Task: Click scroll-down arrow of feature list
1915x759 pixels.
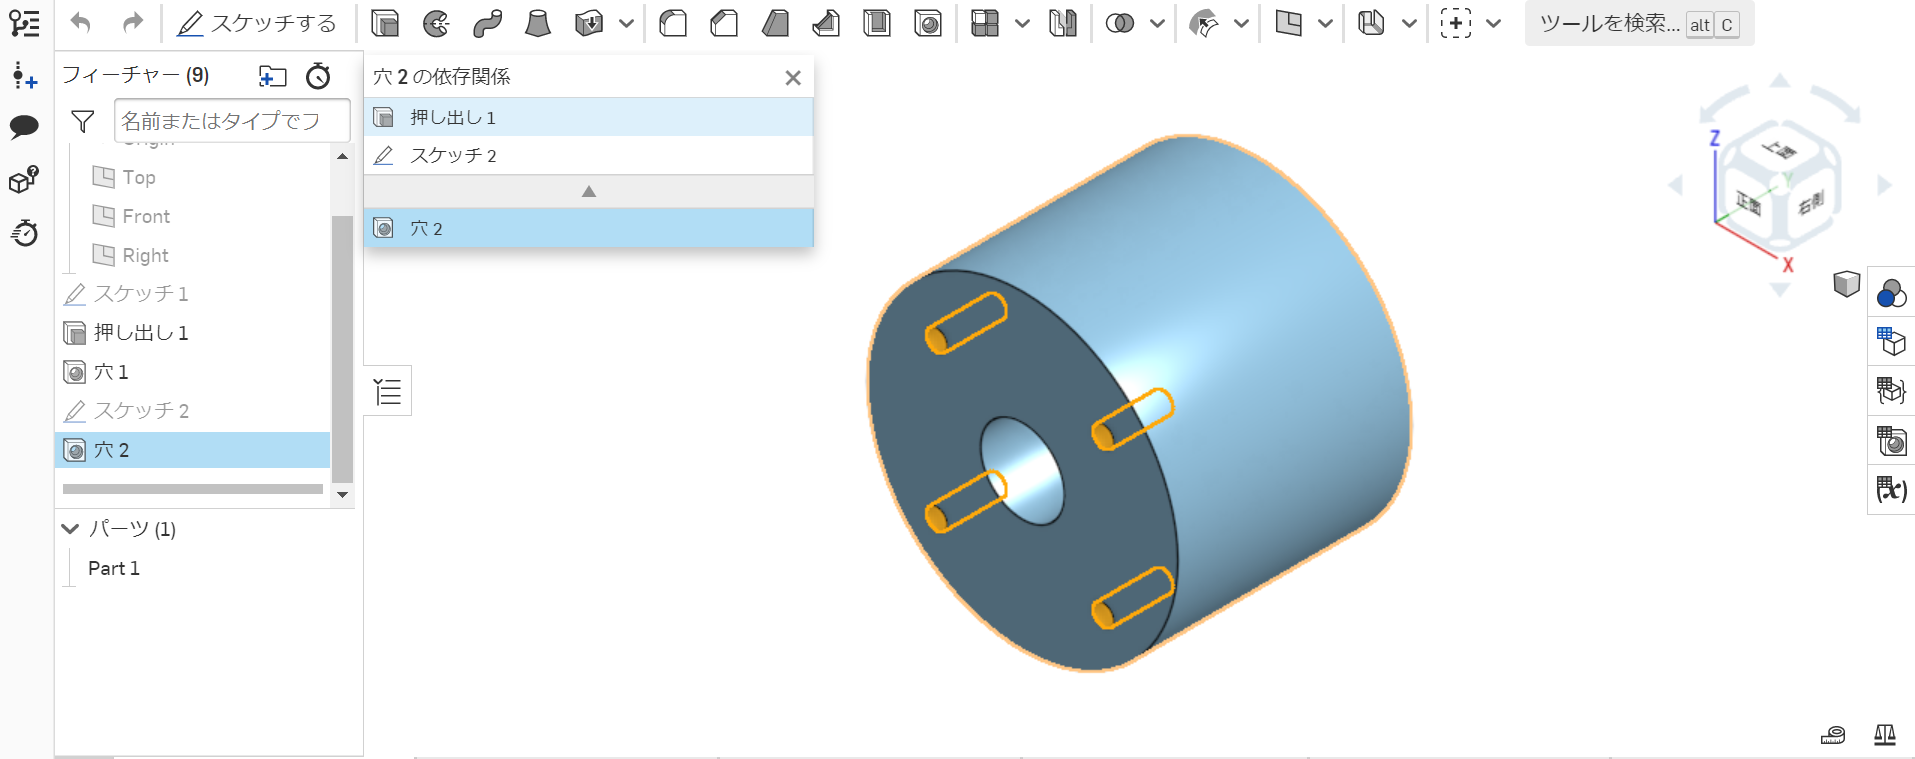Action: [x=342, y=494]
